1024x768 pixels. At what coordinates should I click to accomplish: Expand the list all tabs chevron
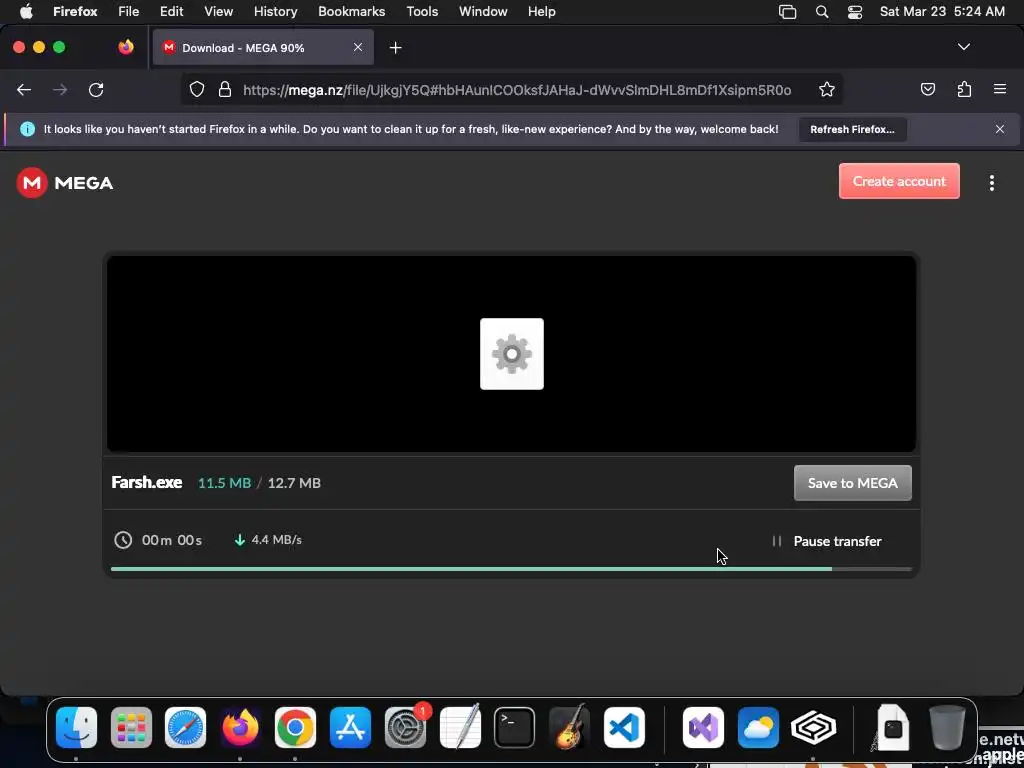tap(963, 47)
